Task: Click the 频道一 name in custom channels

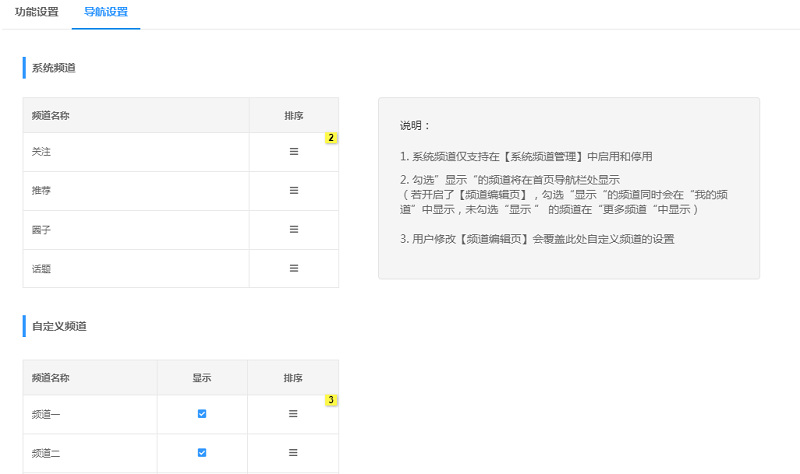Action: 46,413
